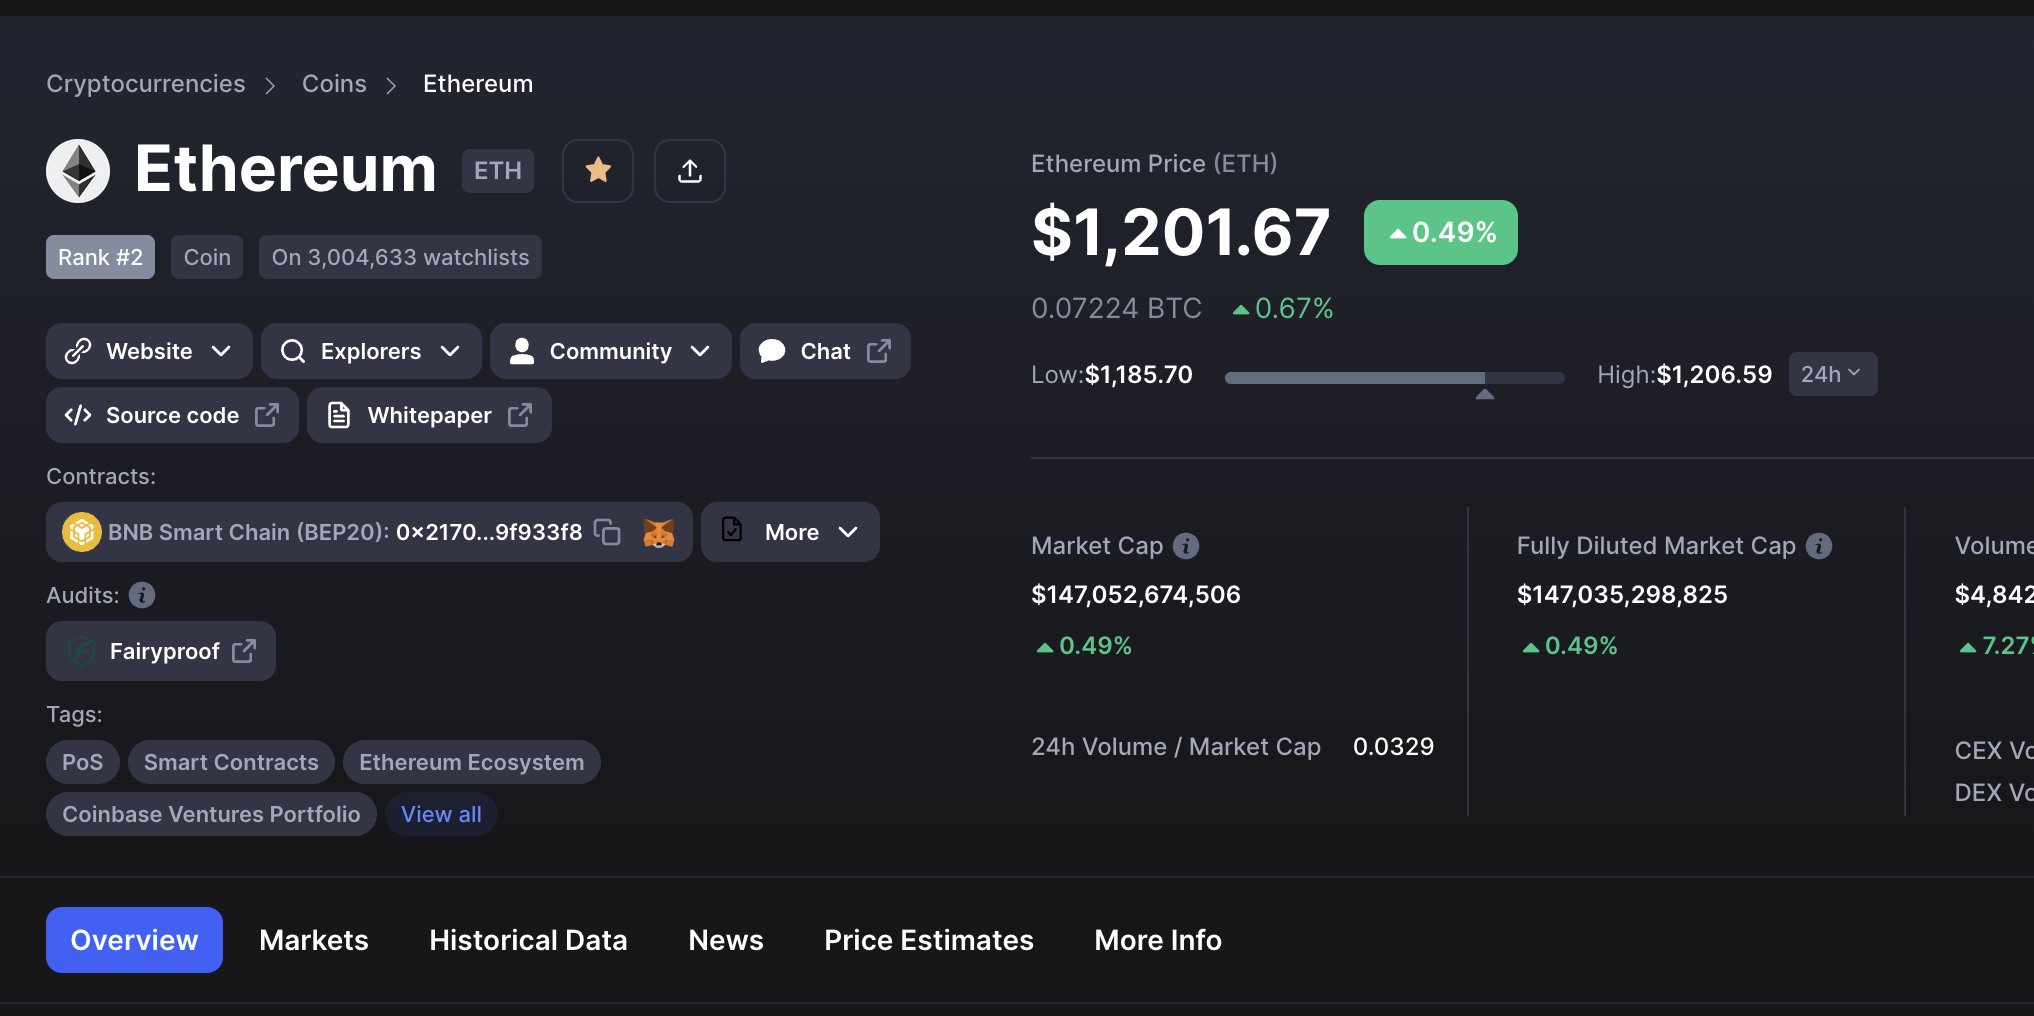Click the Rank #2 badge
Image resolution: width=2034 pixels, height=1016 pixels.
(x=100, y=257)
